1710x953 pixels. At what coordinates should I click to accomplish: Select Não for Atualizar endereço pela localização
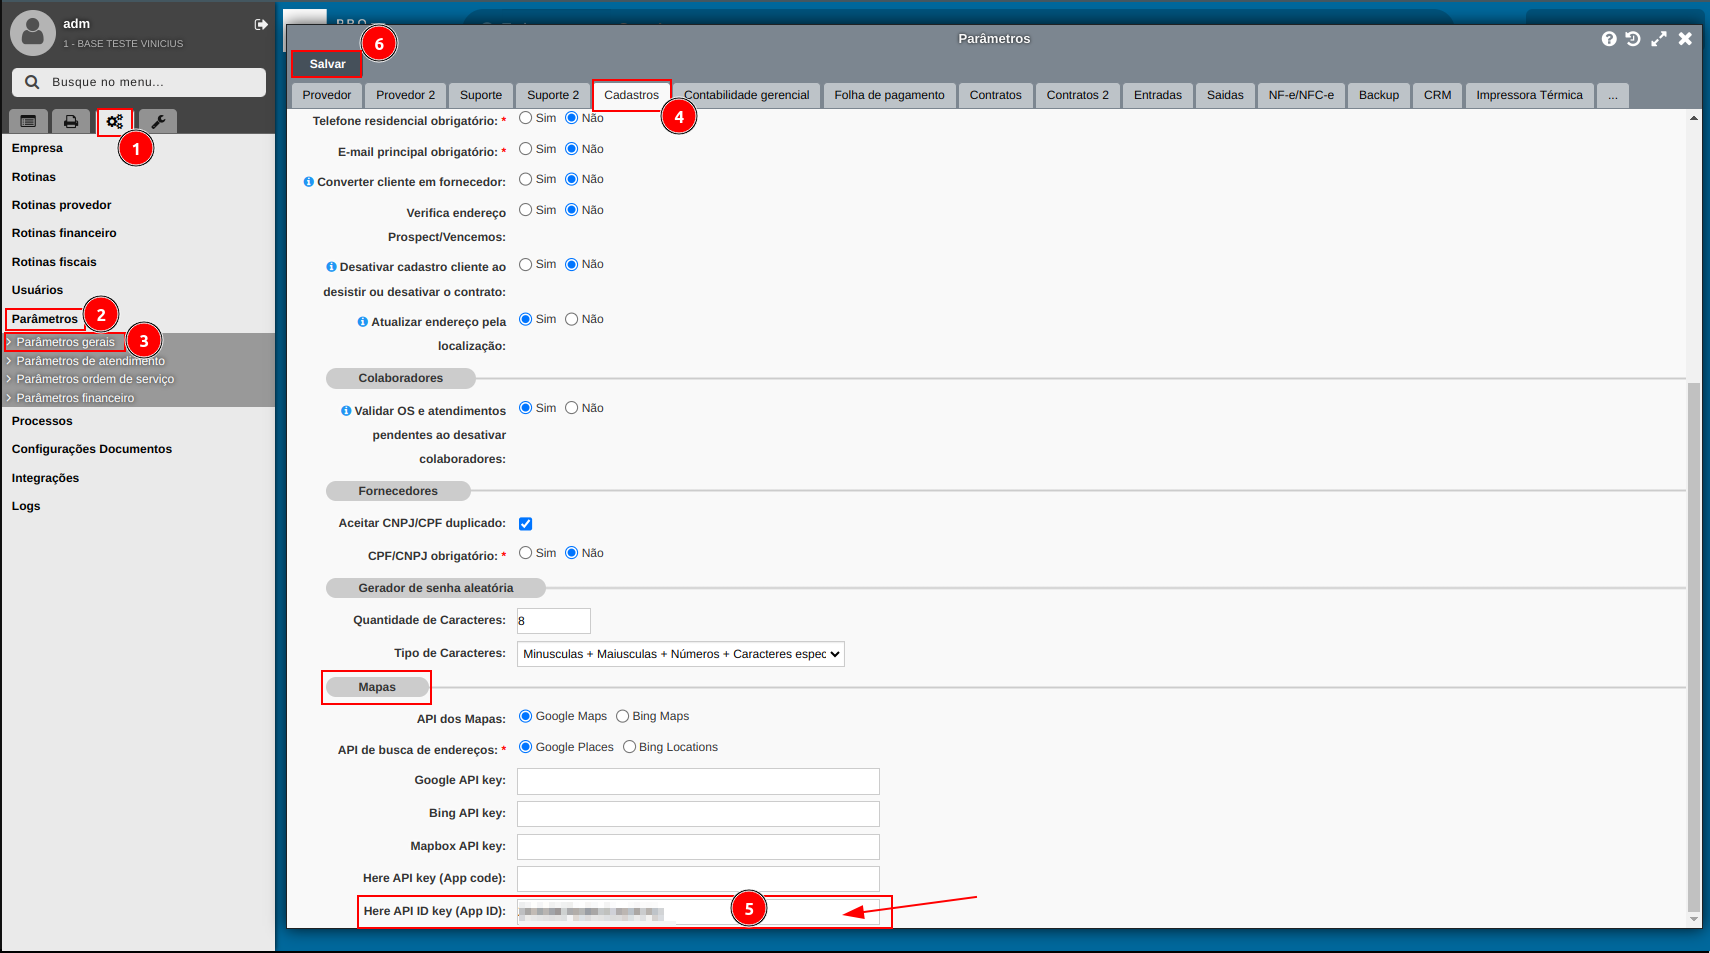tap(571, 319)
